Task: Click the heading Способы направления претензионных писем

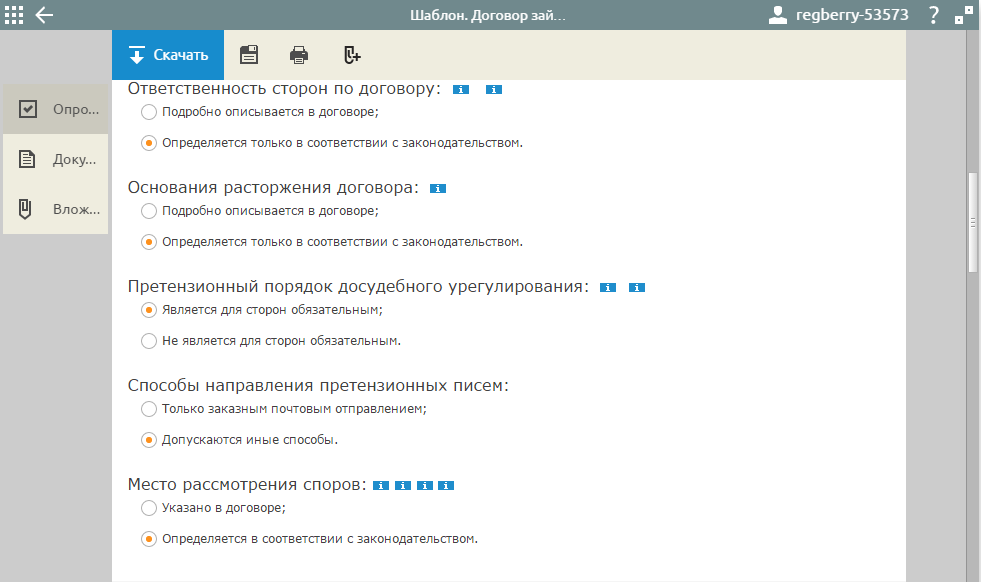Action: [x=318, y=385]
